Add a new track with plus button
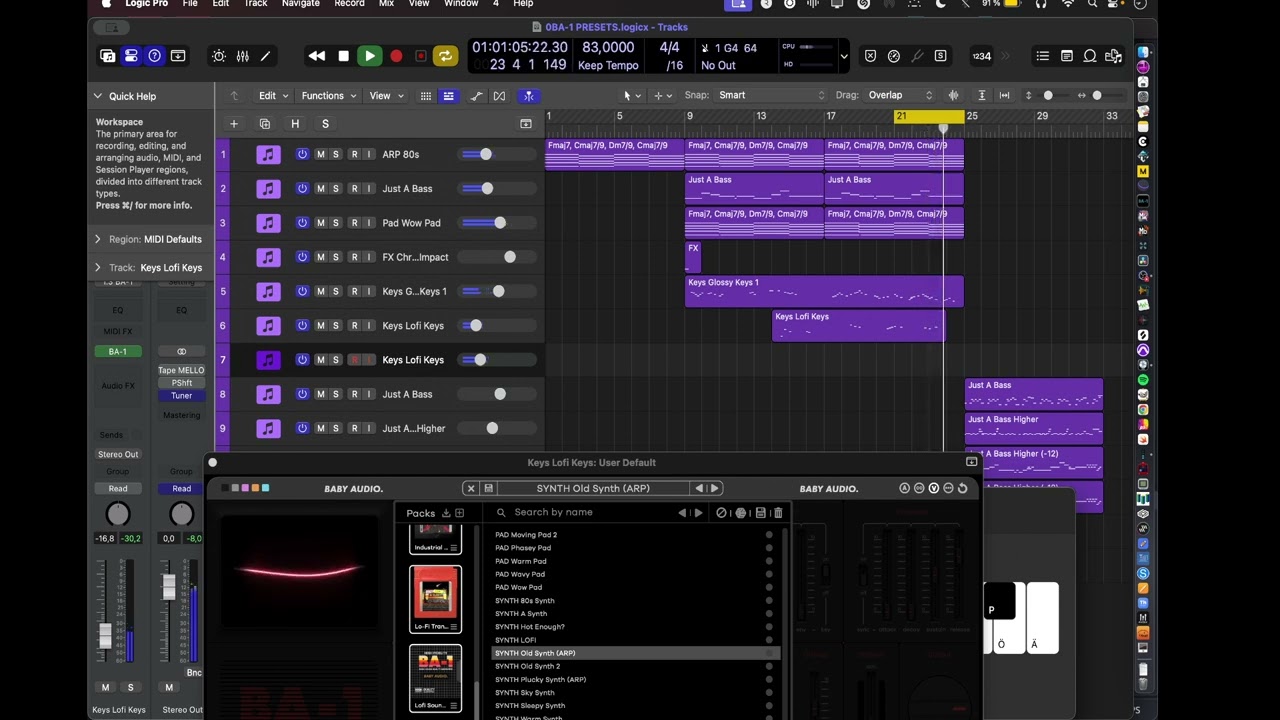Screen dimensions: 1280x720 tap(233, 124)
